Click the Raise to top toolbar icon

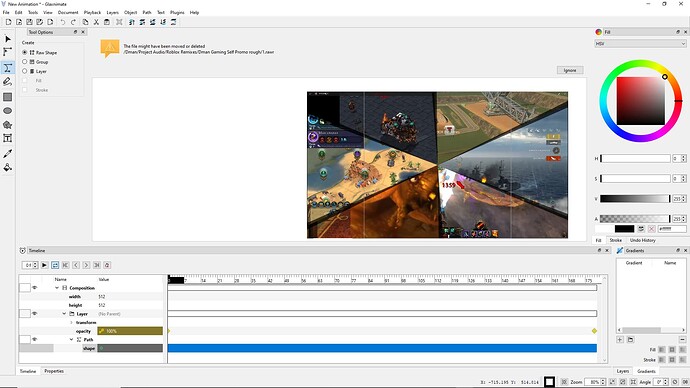(132, 22)
